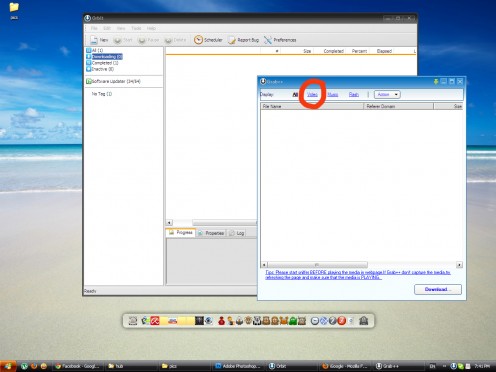Screen dimensions: 496x372
Task: Click the green arrow icon in Grab++ title bar
Action: click(x=436, y=81)
